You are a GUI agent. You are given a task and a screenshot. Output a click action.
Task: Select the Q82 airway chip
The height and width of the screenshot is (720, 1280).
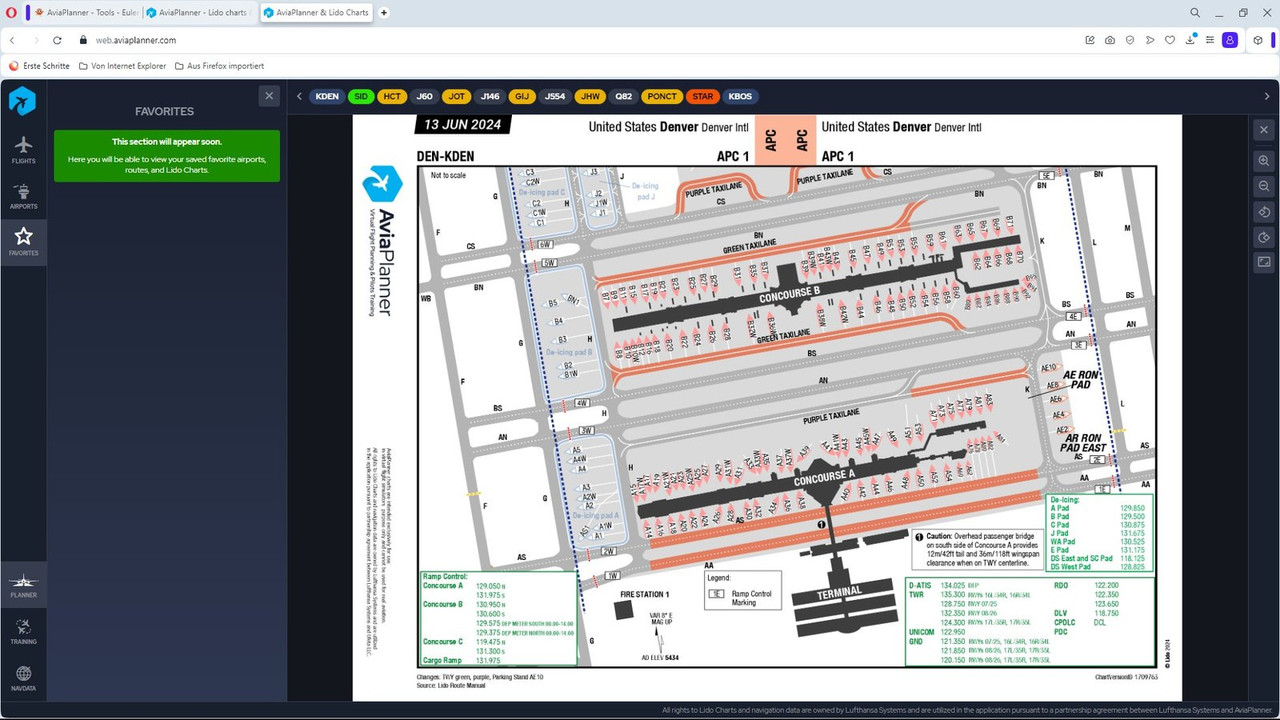(x=624, y=96)
